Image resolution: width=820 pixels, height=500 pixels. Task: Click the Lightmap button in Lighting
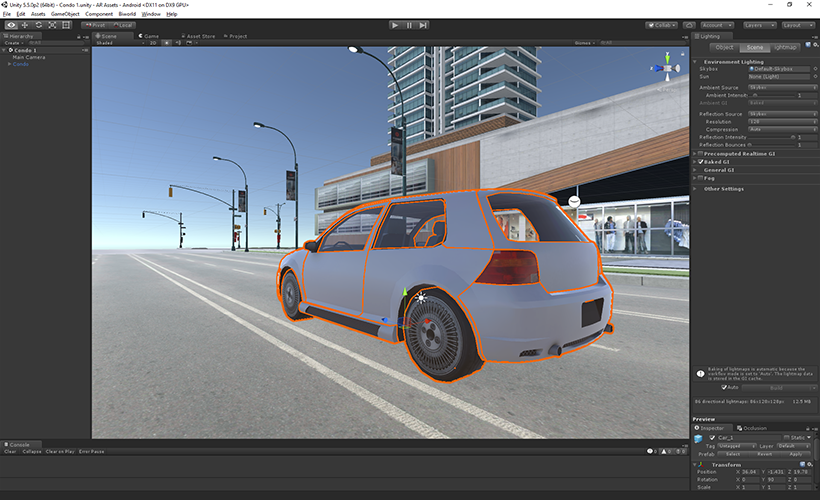click(784, 47)
